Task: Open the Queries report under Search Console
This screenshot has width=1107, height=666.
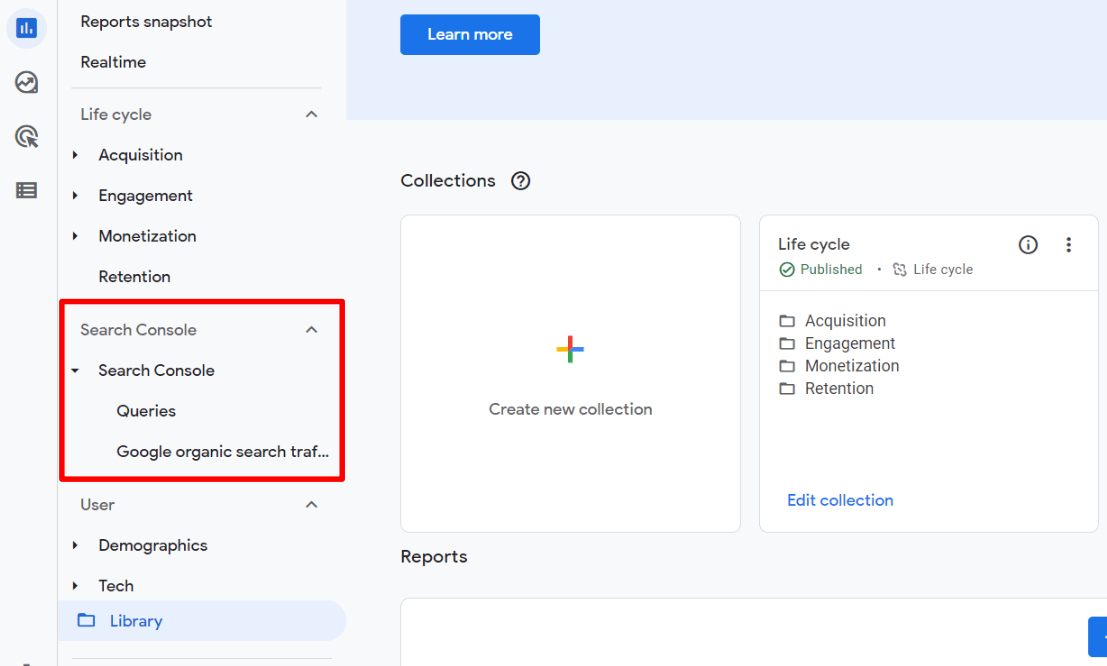Action: [146, 411]
